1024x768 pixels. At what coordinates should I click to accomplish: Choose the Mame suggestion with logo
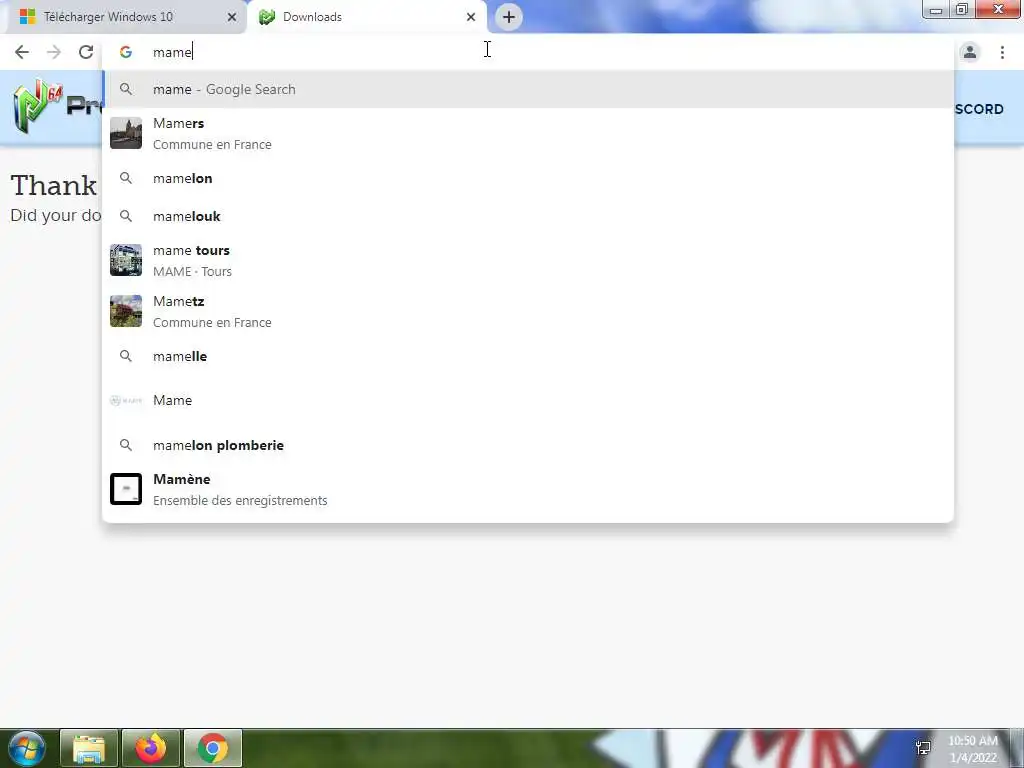[x=528, y=400]
